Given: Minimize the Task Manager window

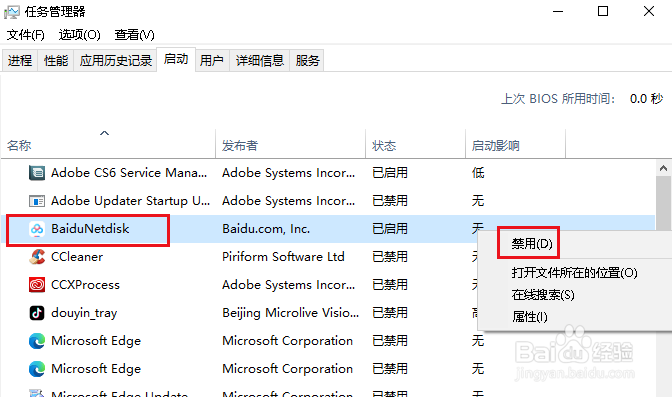Looking at the screenshot, I should (558, 12).
